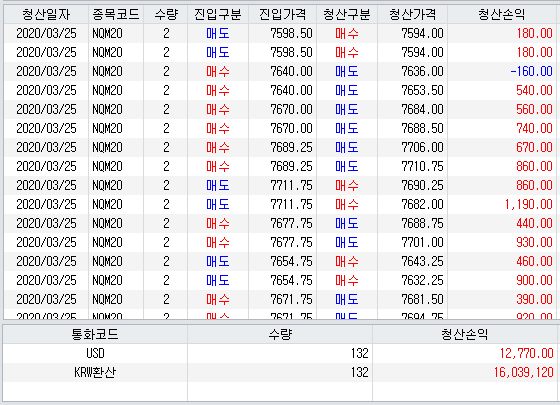Click the 수량 header in top table
Screen dimensions: 560x405
tap(166, 14)
